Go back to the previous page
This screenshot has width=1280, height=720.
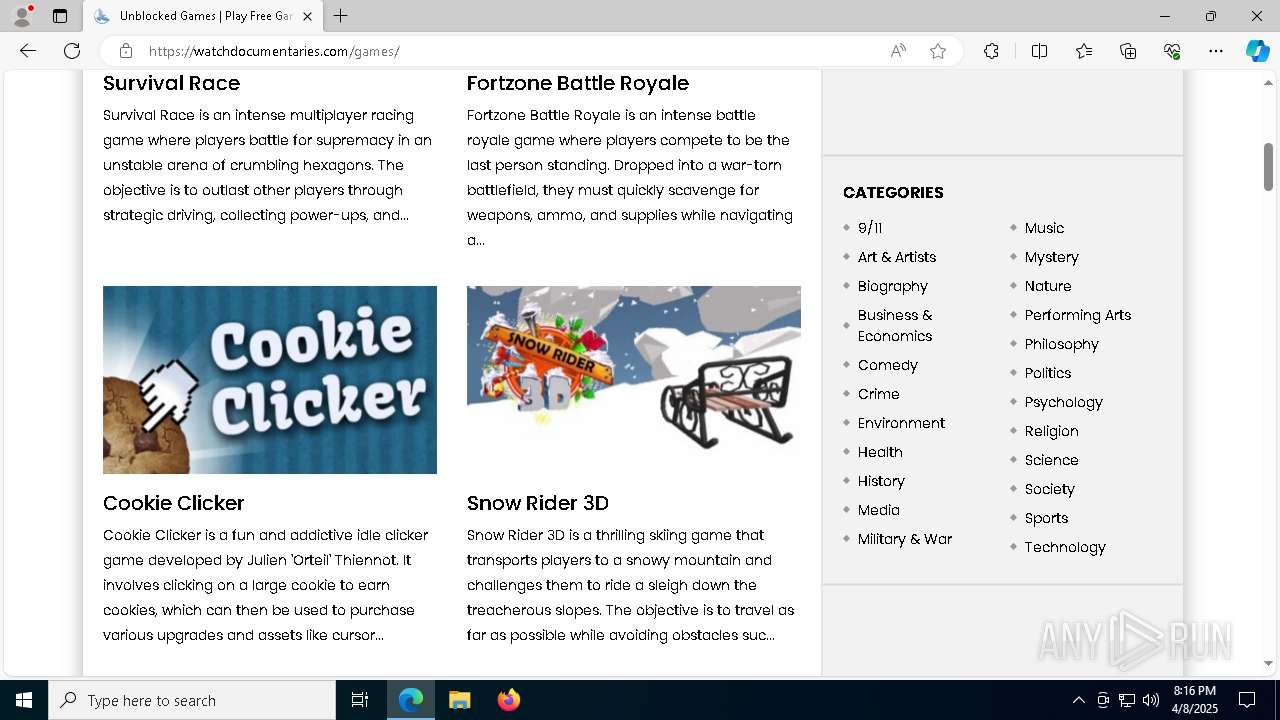pyautogui.click(x=28, y=51)
